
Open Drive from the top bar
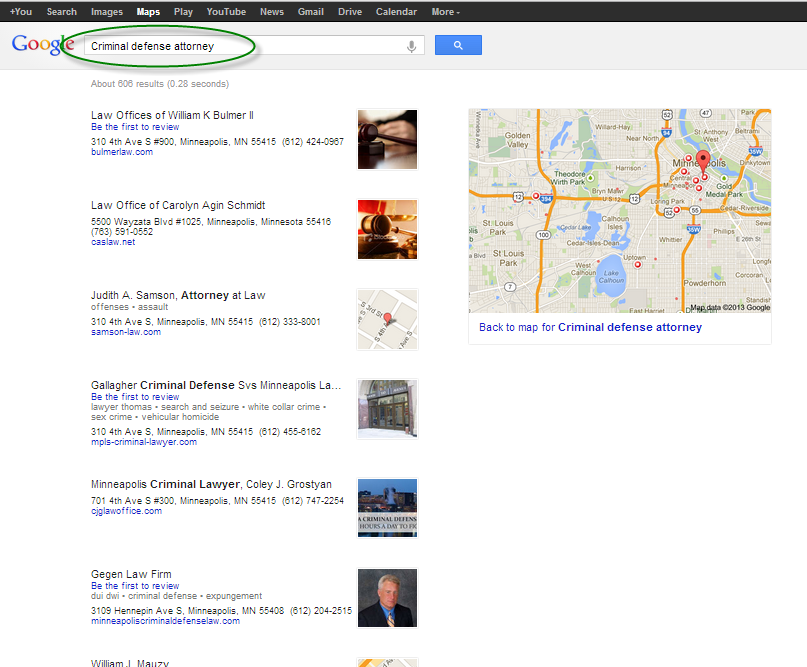[x=350, y=11]
